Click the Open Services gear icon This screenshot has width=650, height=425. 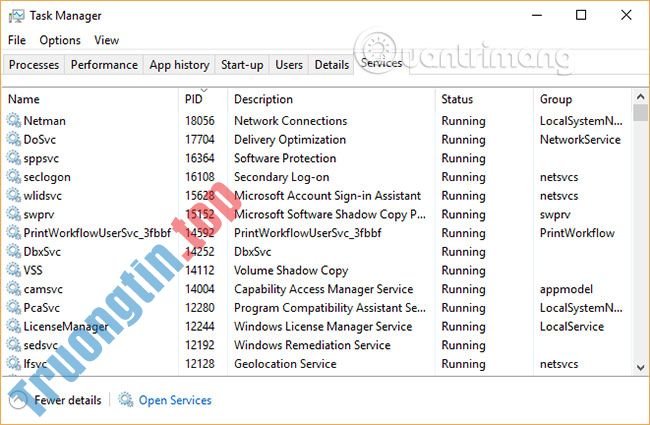click(x=126, y=400)
